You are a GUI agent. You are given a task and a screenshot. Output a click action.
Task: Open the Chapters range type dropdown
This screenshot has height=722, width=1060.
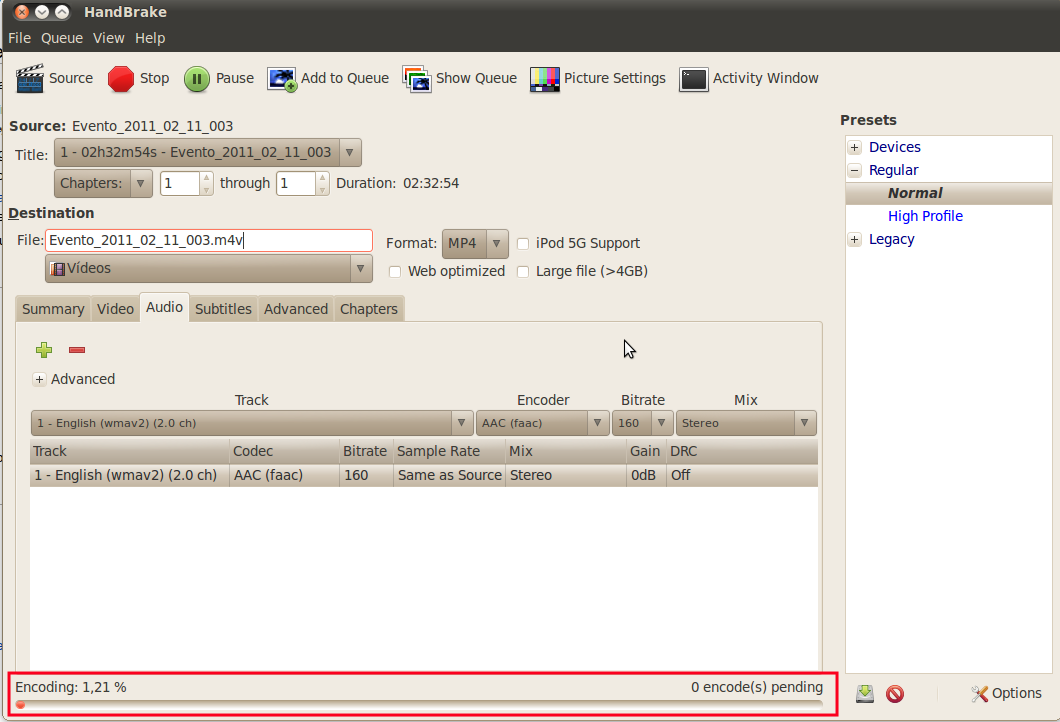pos(103,183)
